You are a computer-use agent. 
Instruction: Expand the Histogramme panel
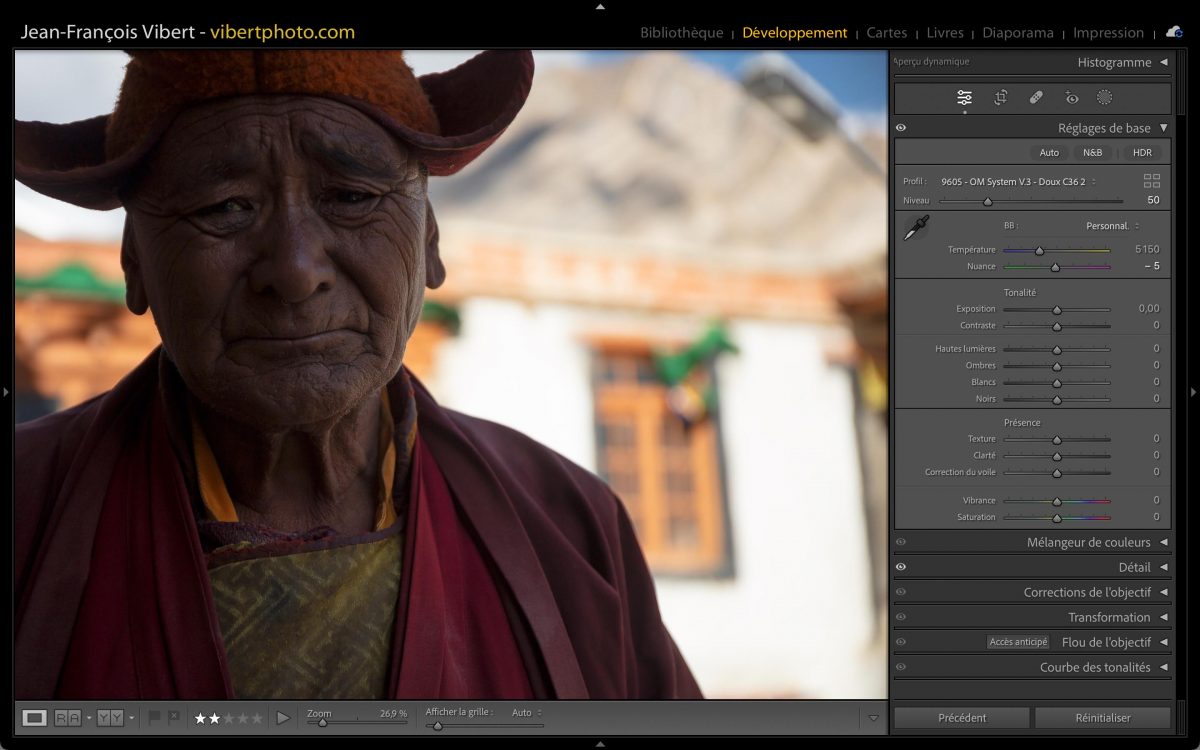(1163, 62)
